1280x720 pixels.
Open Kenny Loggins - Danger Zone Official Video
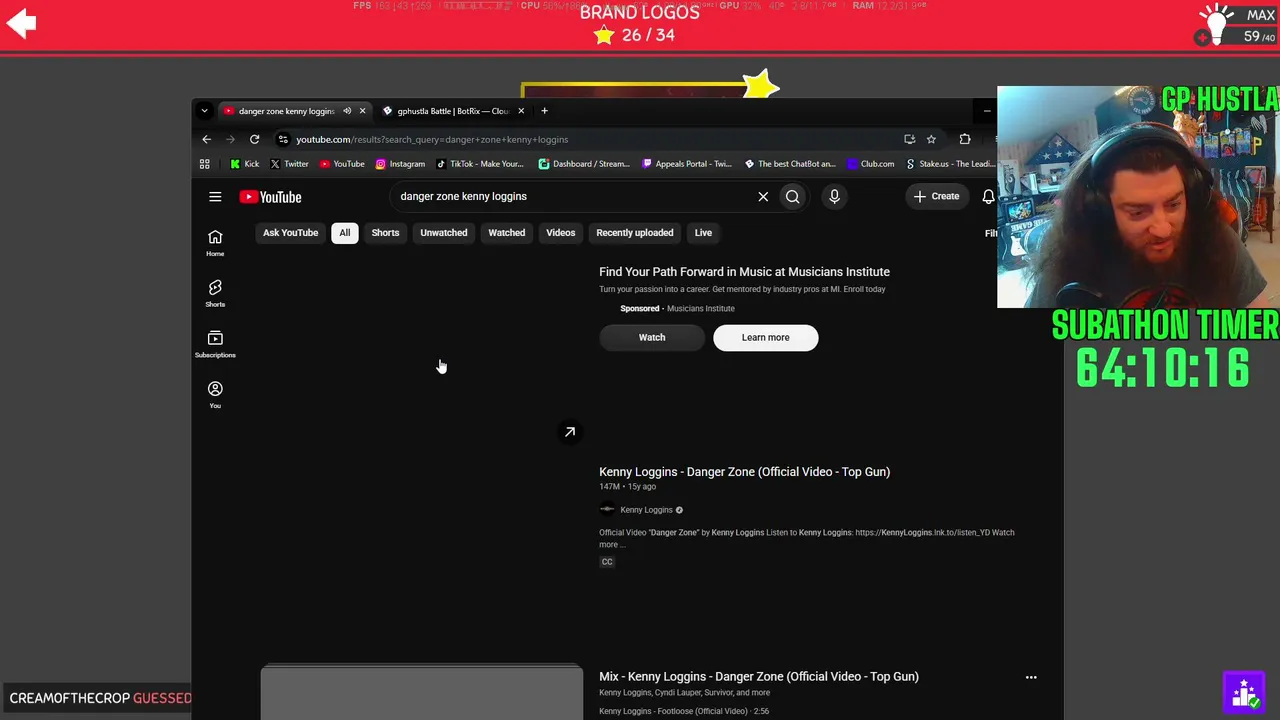(744, 472)
